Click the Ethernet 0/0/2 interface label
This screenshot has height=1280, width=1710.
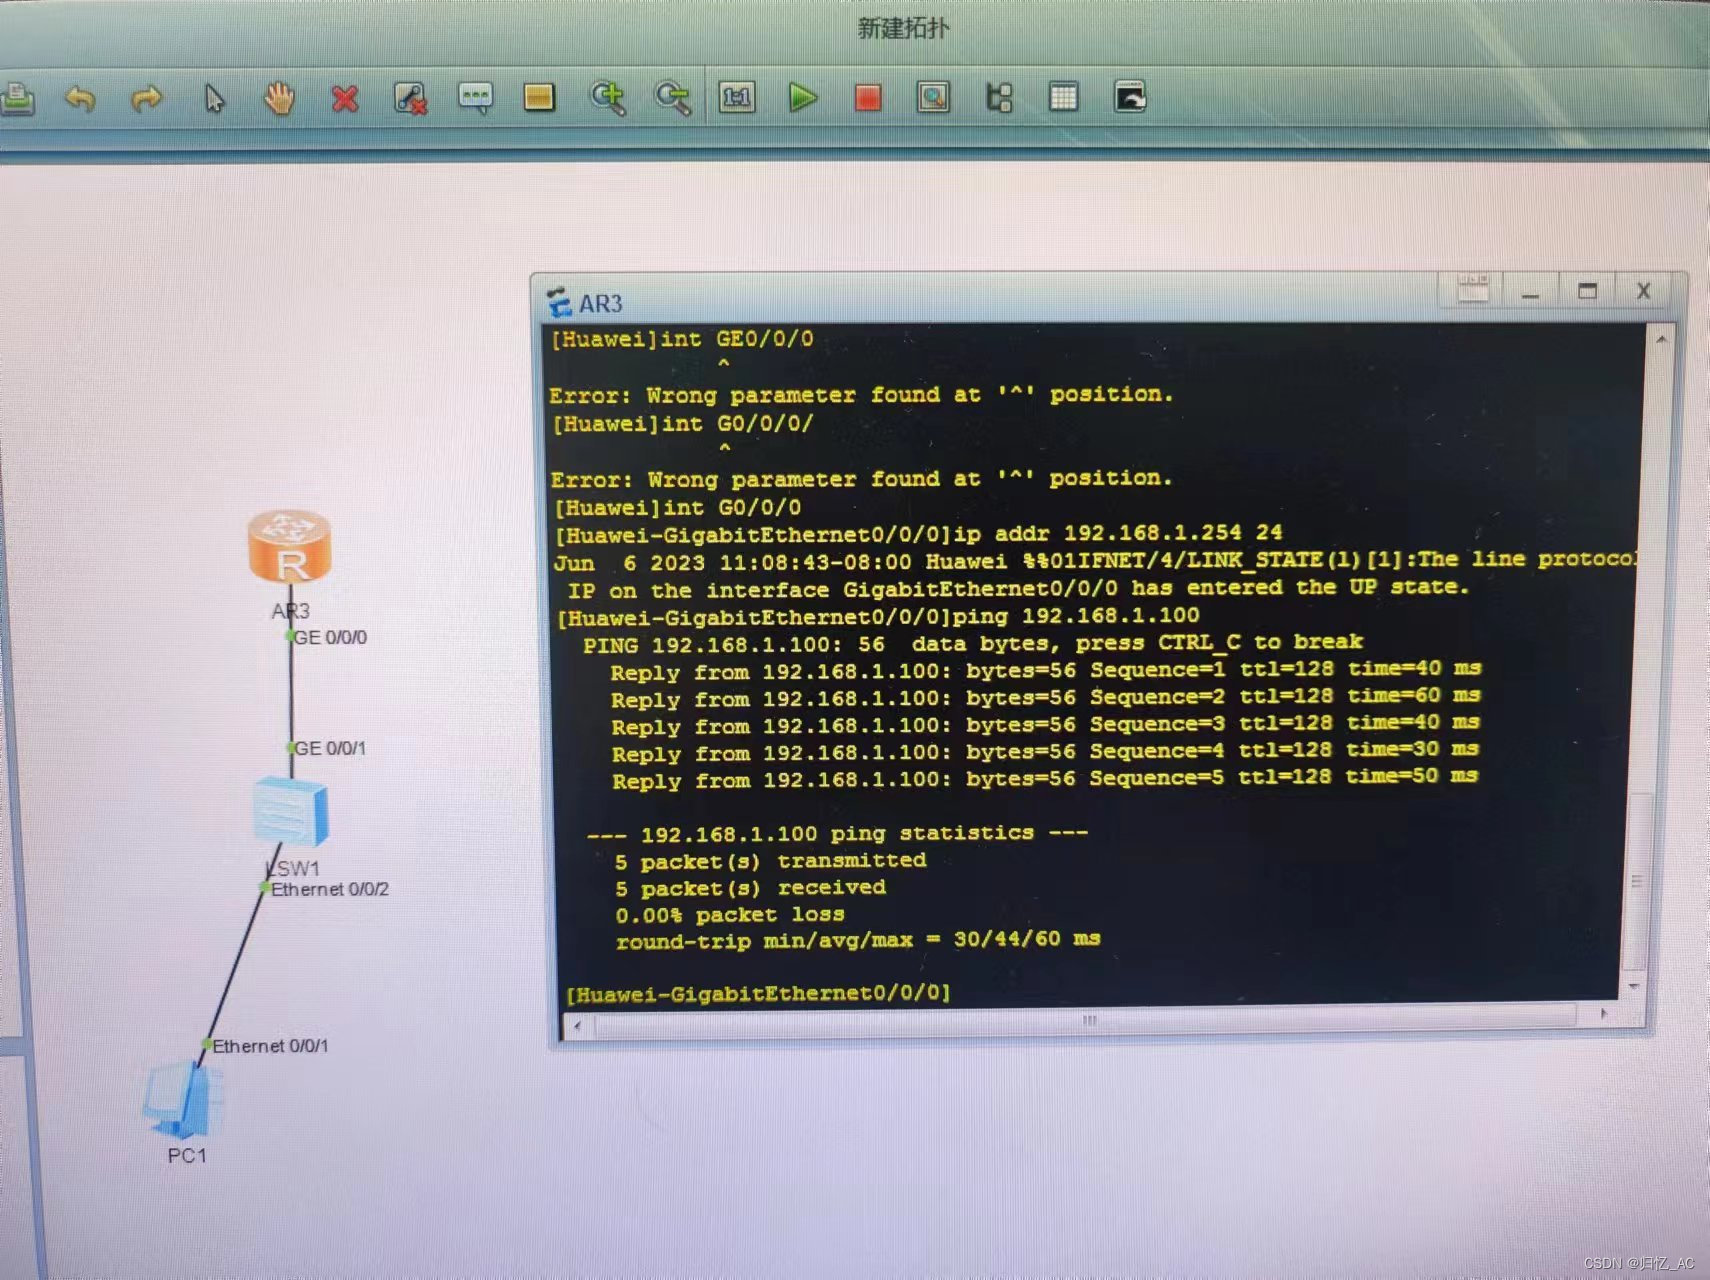pyautogui.click(x=330, y=889)
